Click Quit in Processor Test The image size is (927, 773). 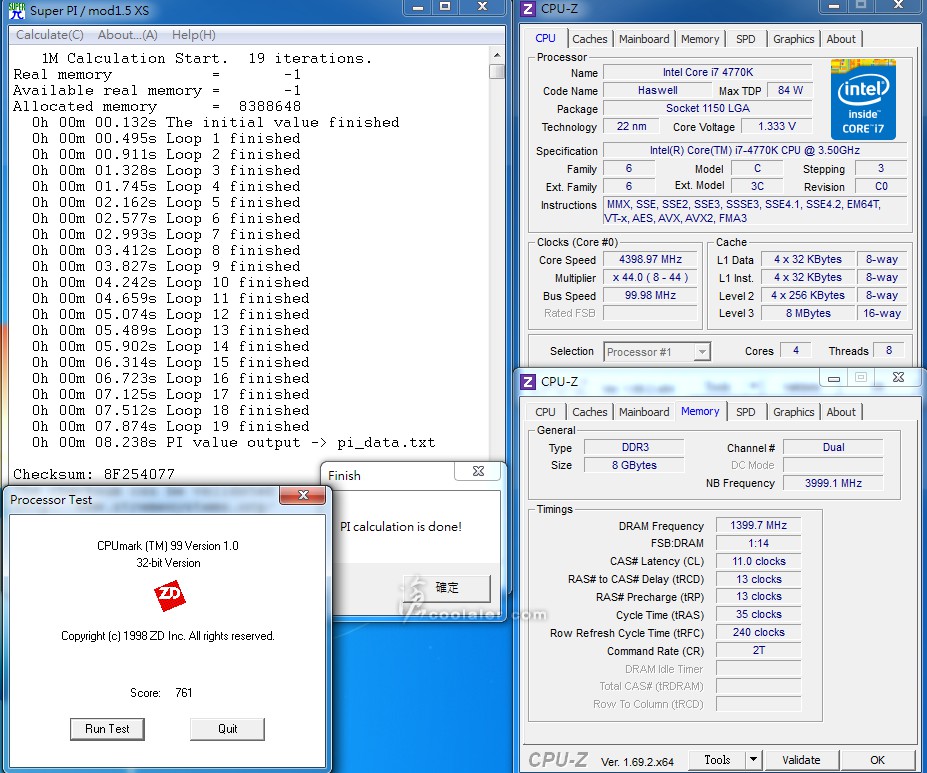click(227, 729)
